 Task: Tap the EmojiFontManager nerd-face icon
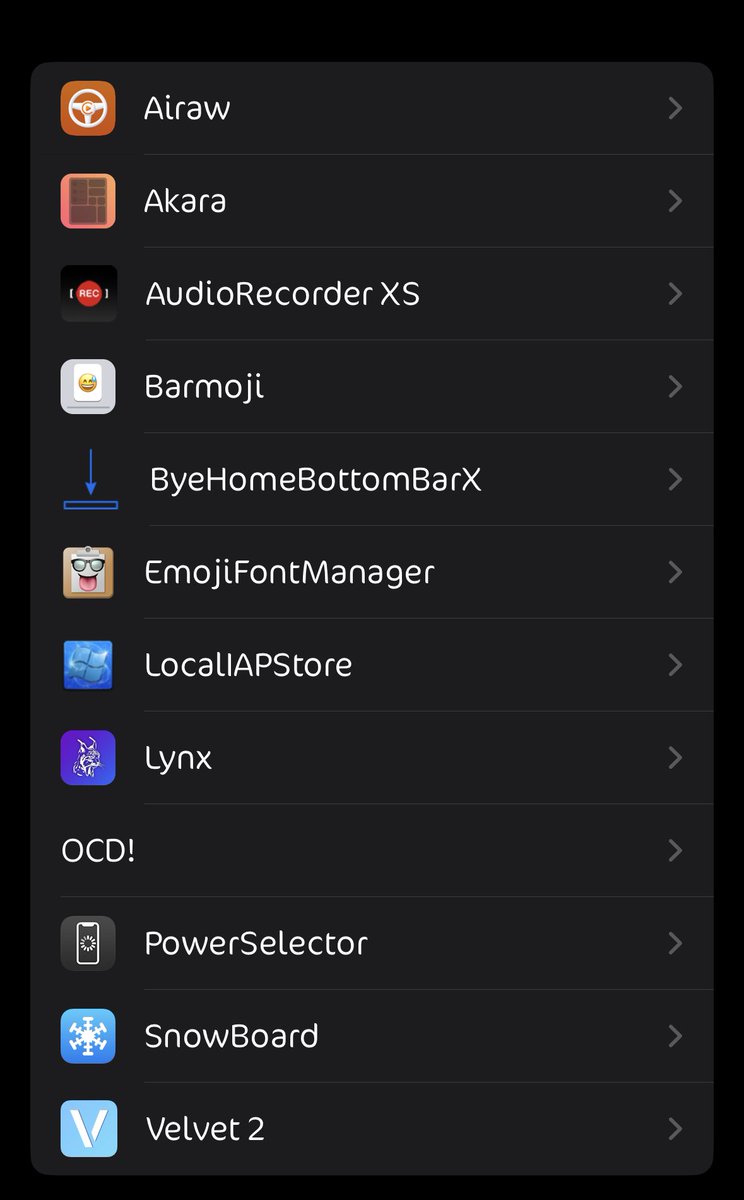pyautogui.click(x=88, y=572)
